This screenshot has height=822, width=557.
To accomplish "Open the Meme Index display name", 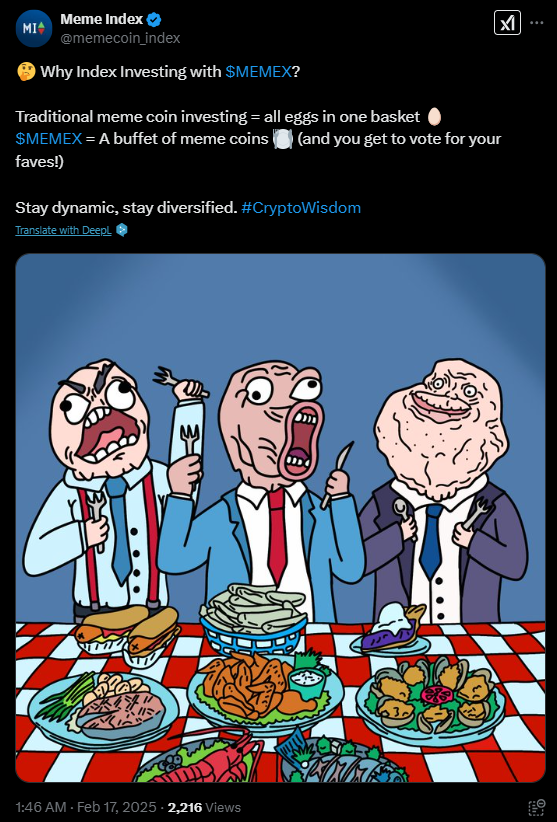I will click(102, 19).
